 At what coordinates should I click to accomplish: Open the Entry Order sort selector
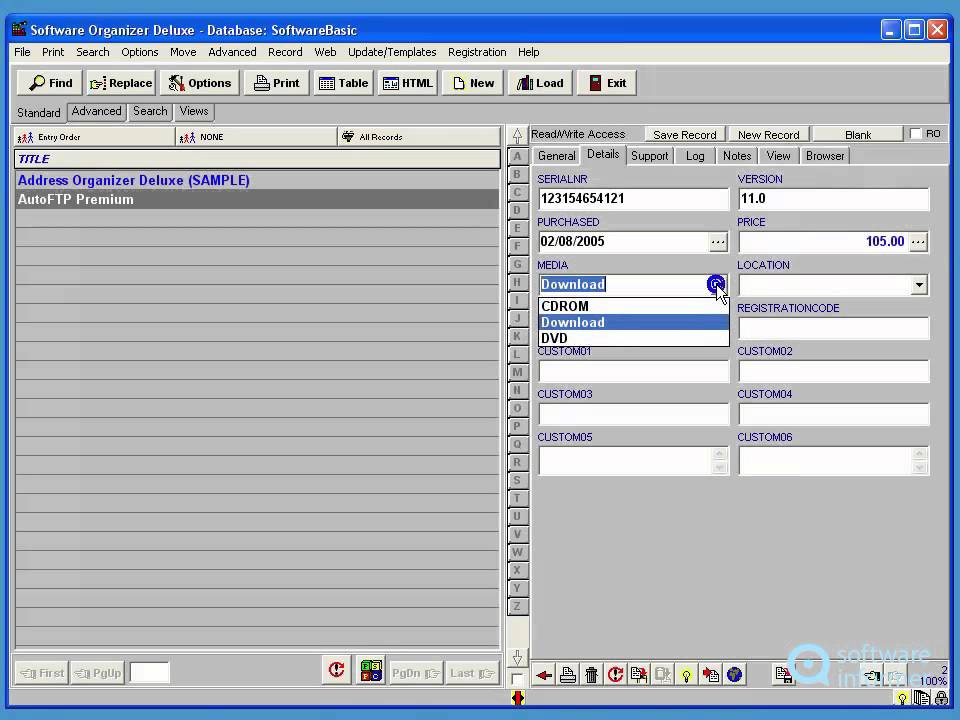94,137
